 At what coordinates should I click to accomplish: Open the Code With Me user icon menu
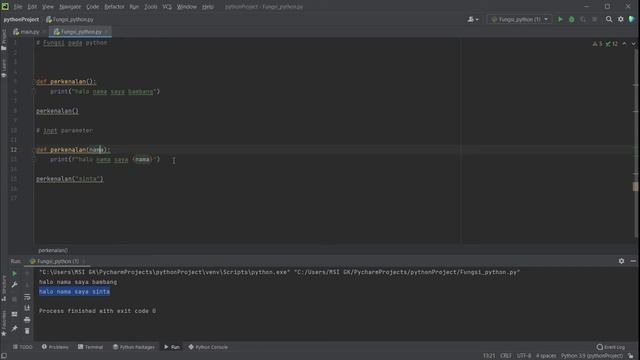pyautogui.click(x=473, y=19)
